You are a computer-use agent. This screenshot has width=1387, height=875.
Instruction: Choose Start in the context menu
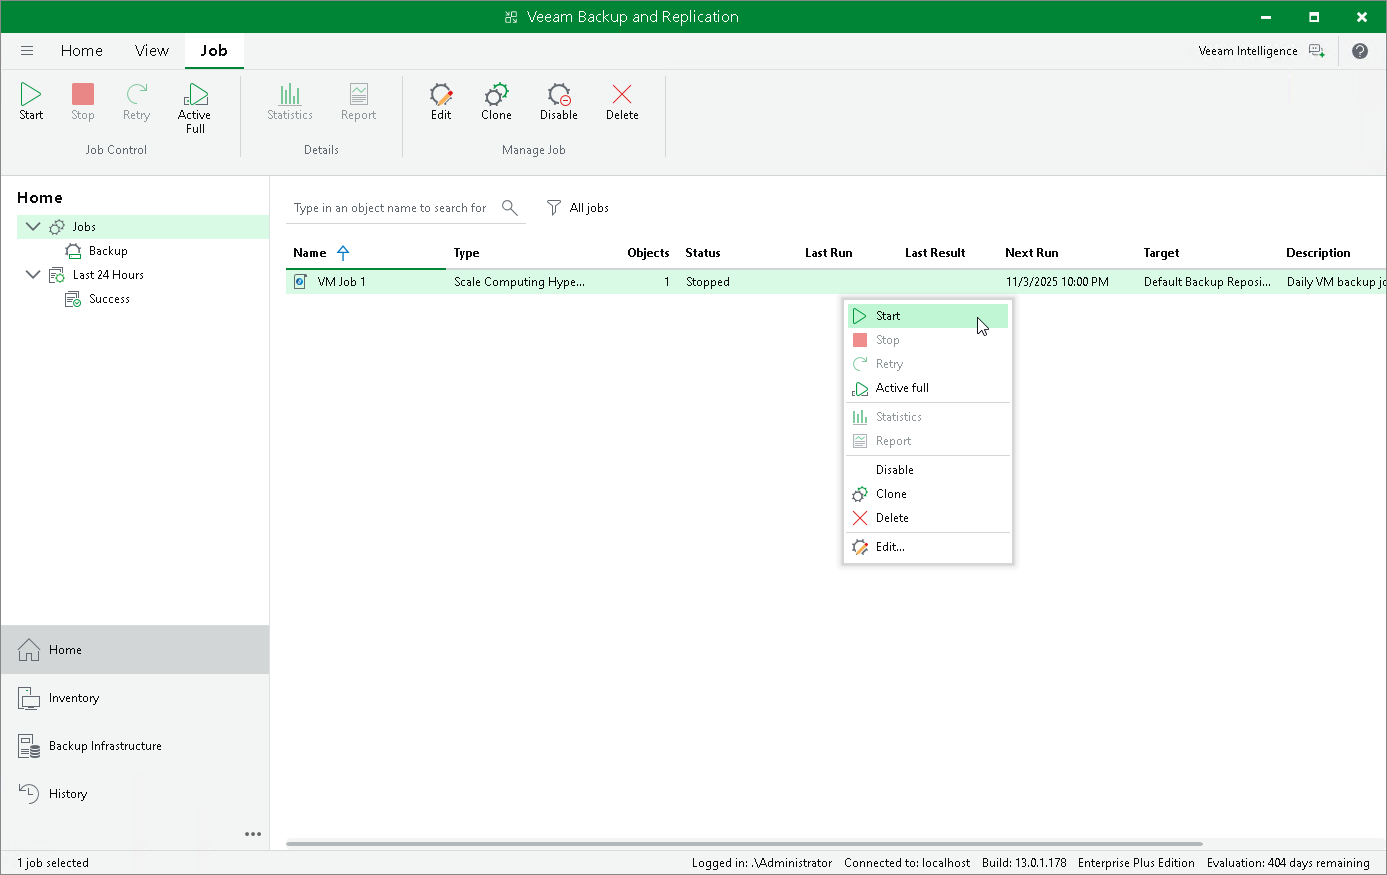(928, 316)
